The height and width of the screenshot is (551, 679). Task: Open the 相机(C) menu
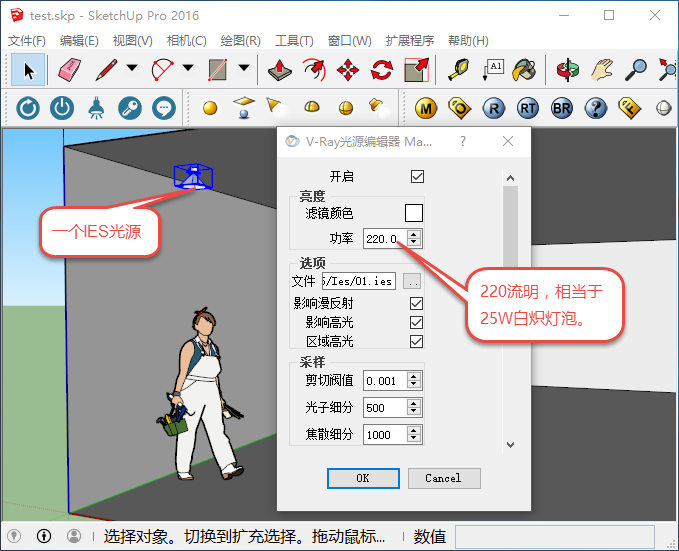(x=187, y=41)
